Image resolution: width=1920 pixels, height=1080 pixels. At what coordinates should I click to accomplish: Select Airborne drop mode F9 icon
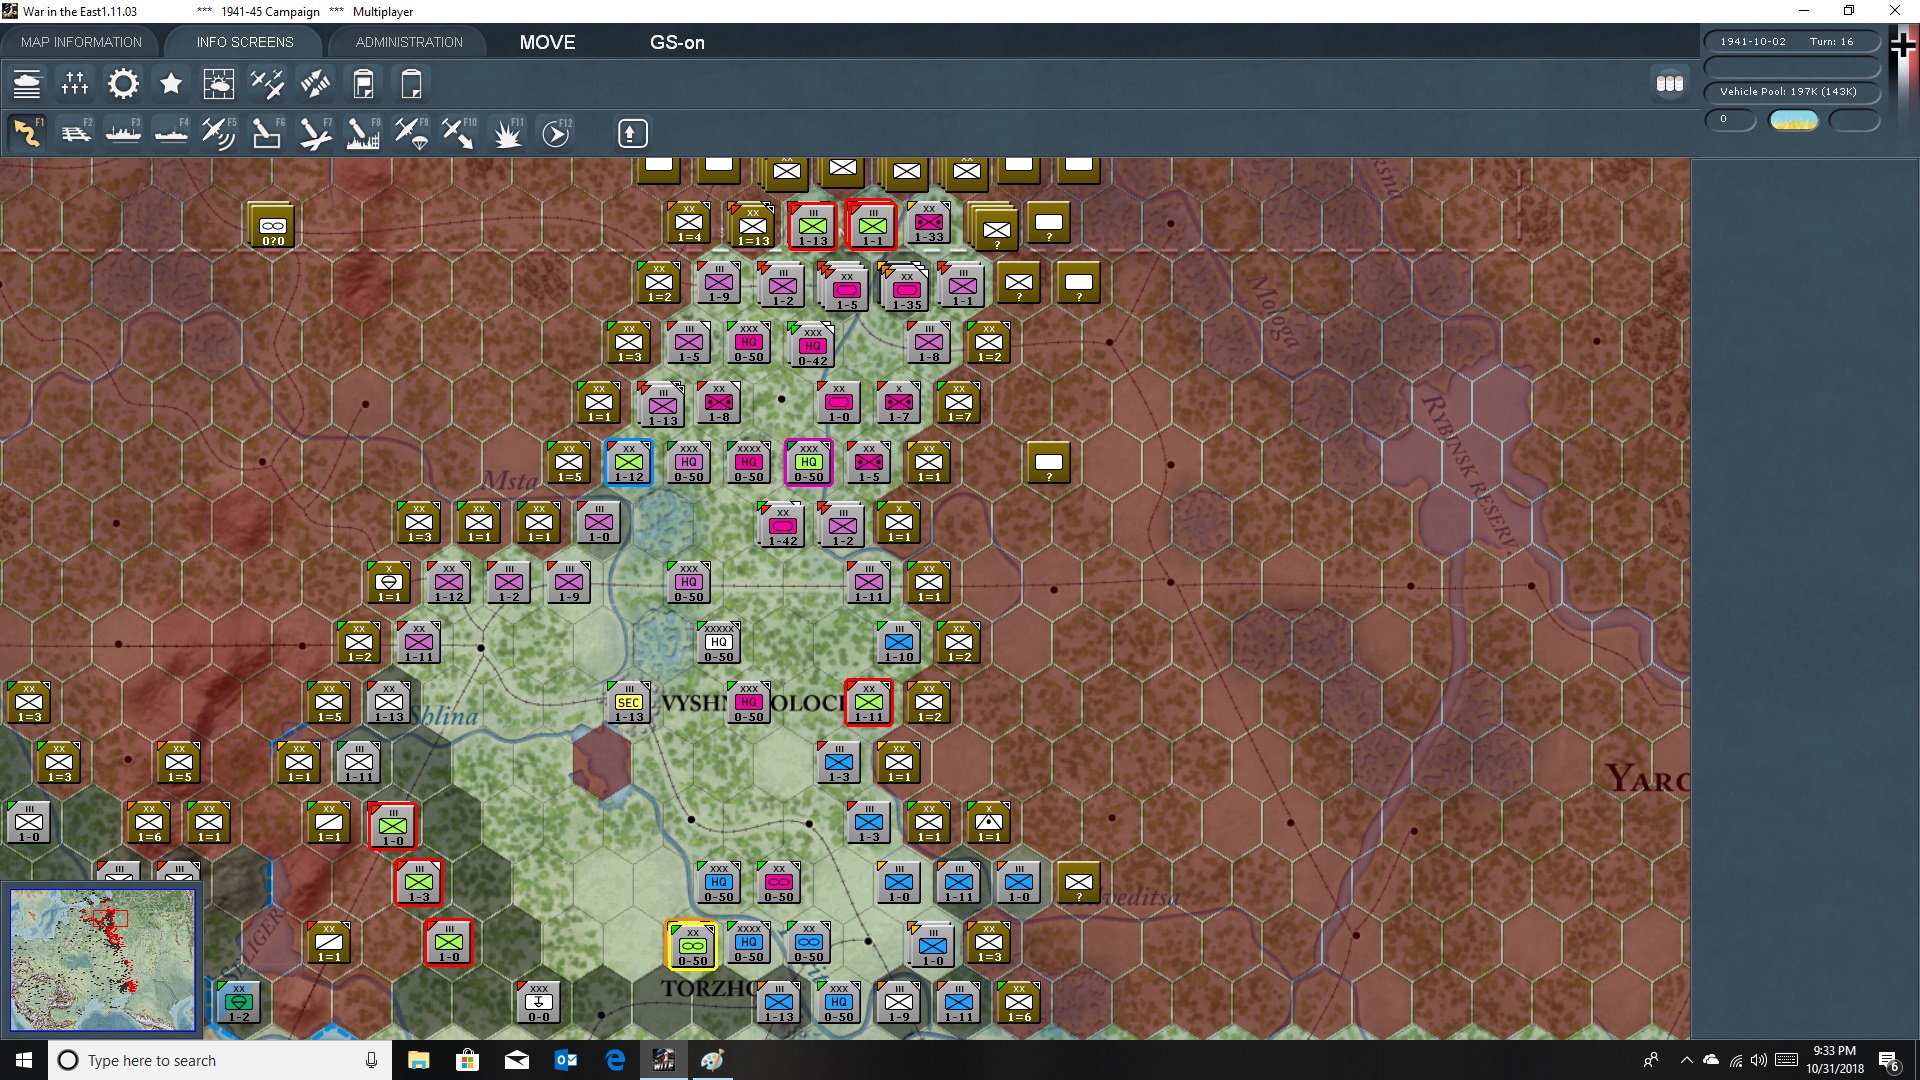(412, 133)
